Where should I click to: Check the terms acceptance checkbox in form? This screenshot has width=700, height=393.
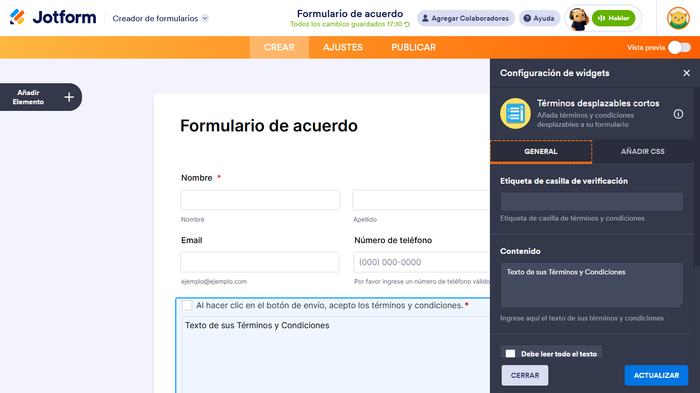coord(187,305)
